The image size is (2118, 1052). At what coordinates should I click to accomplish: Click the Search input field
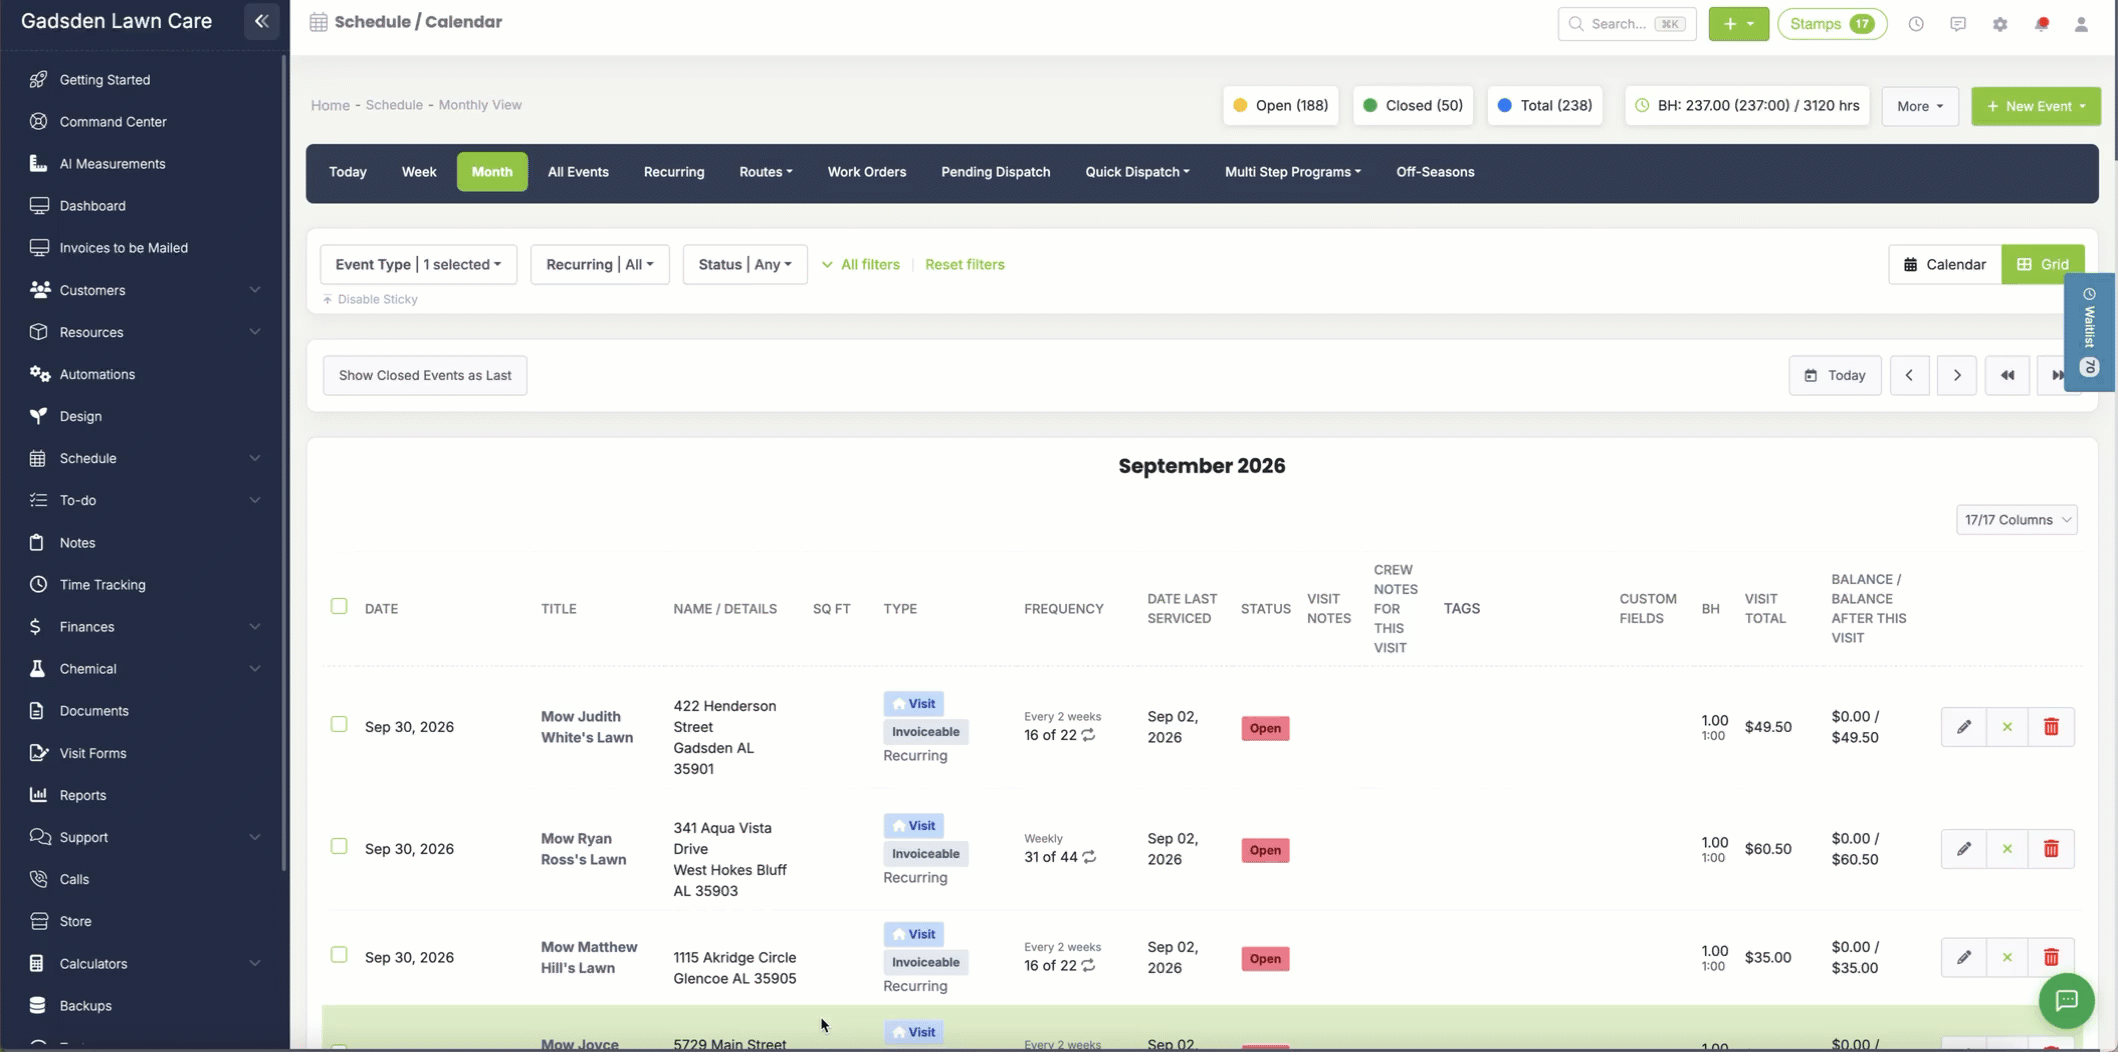(x=1626, y=24)
